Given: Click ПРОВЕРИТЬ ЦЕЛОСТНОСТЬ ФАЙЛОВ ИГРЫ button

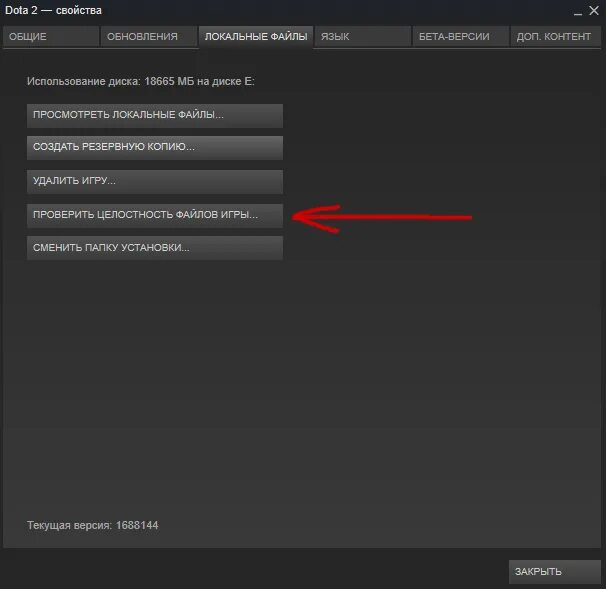Looking at the screenshot, I should coord(155,215).
